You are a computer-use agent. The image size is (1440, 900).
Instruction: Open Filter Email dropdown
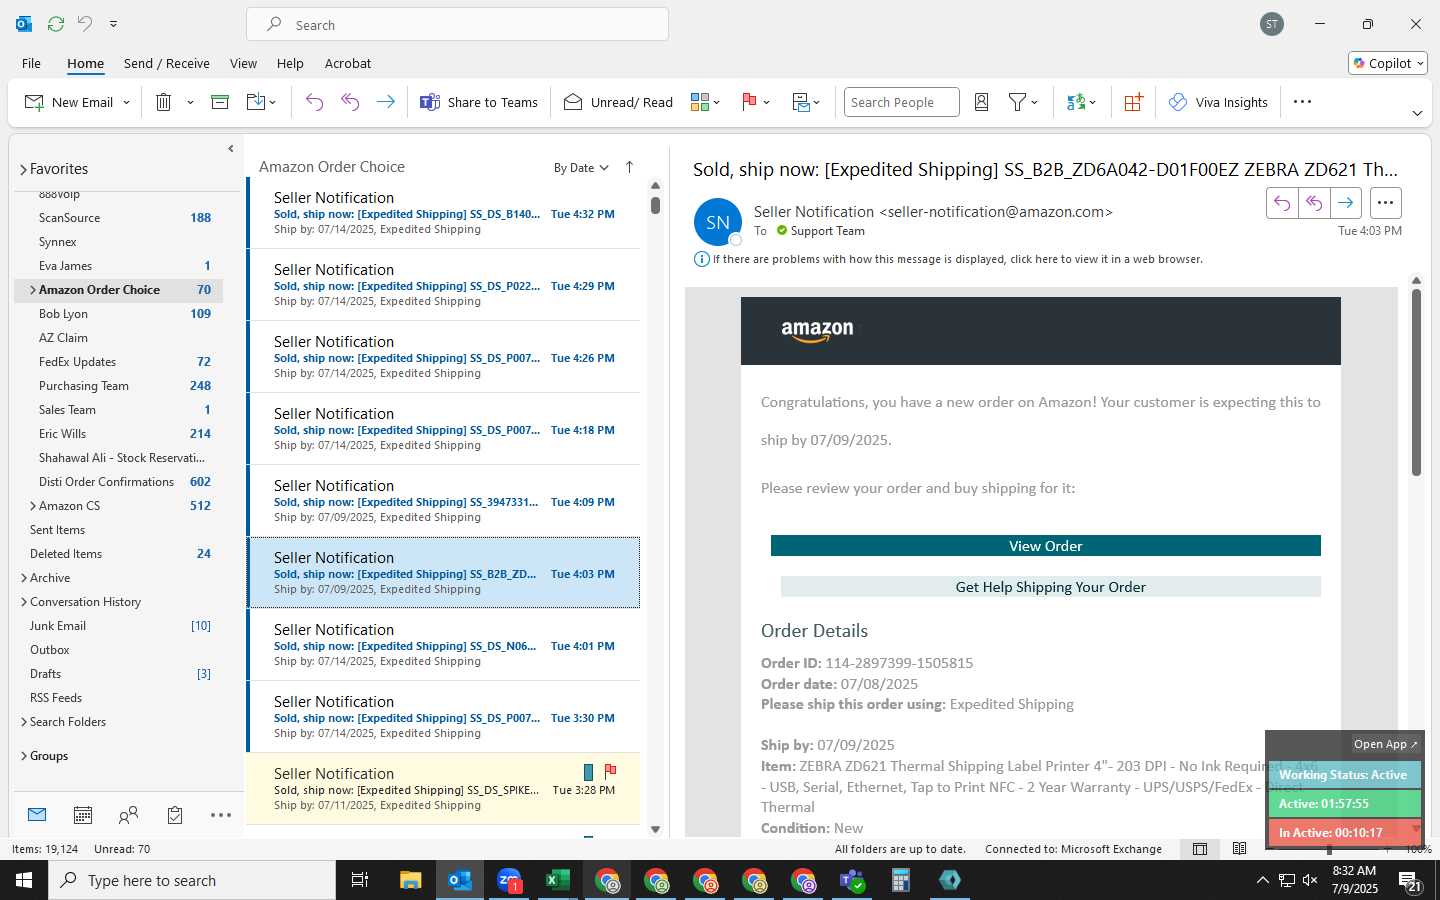coord(1023,102)
